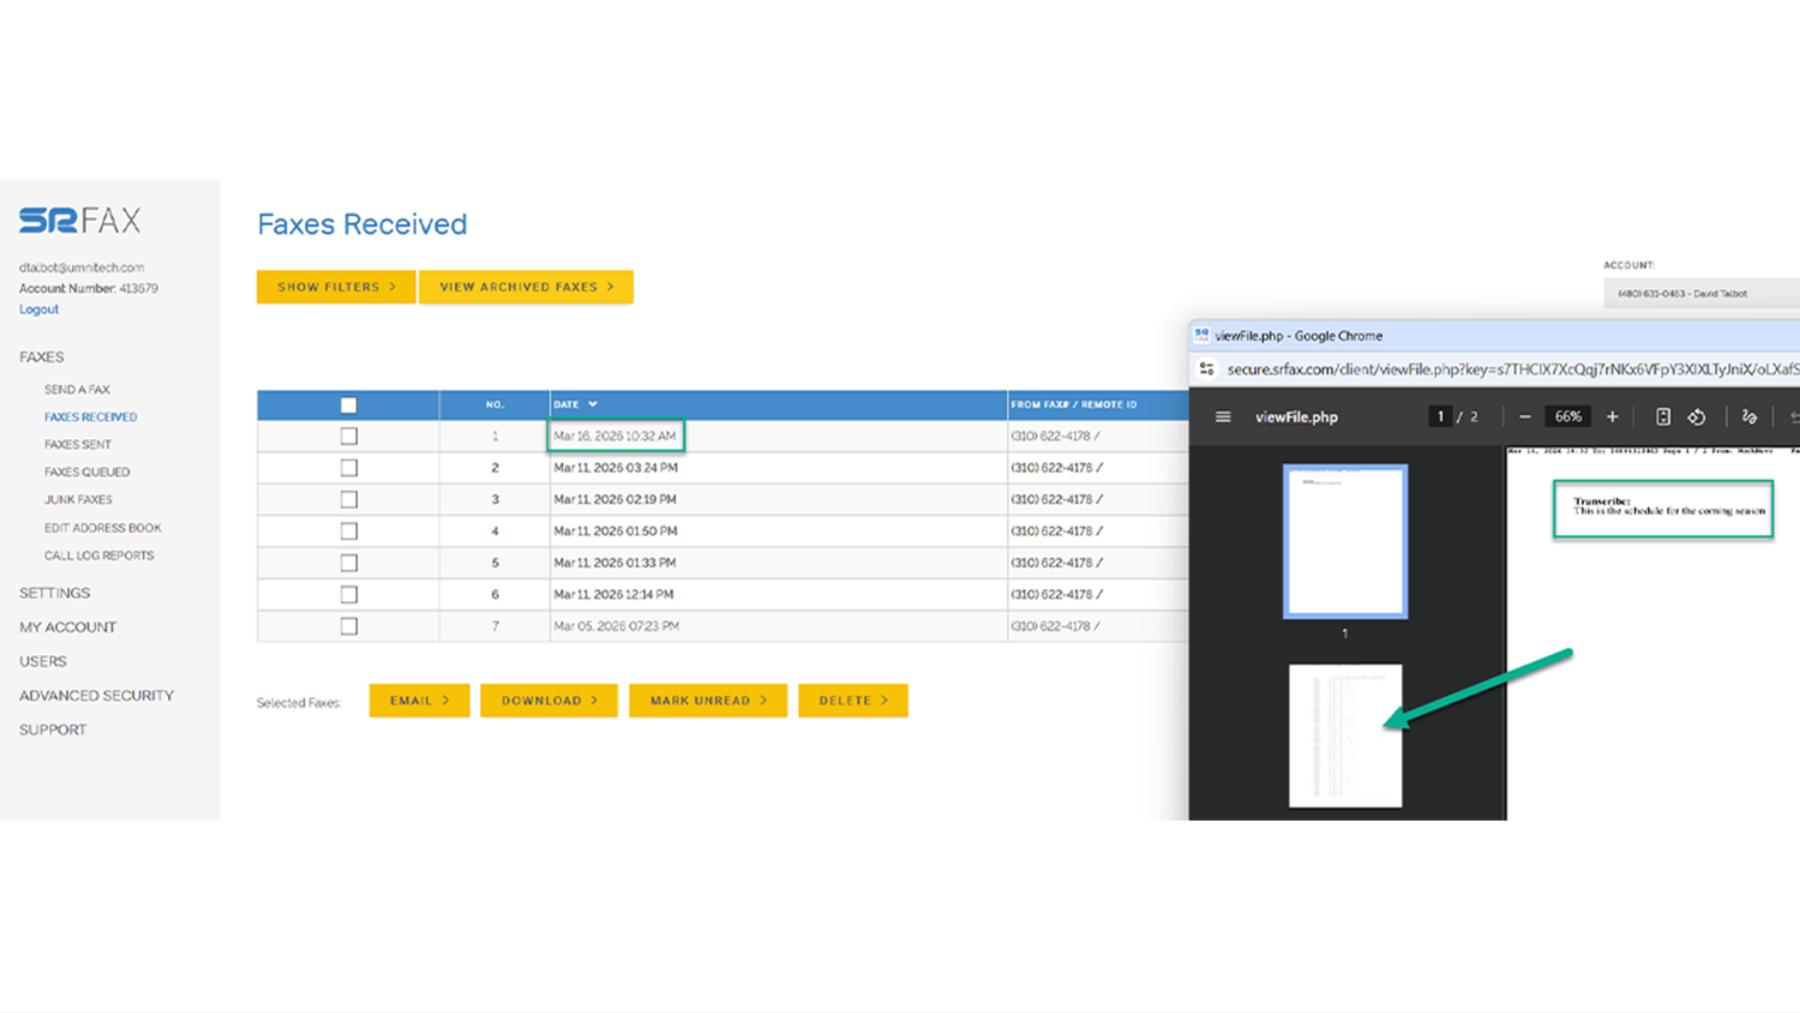
Task: Click View Archived Faxes button
Action: click(526, 287)
